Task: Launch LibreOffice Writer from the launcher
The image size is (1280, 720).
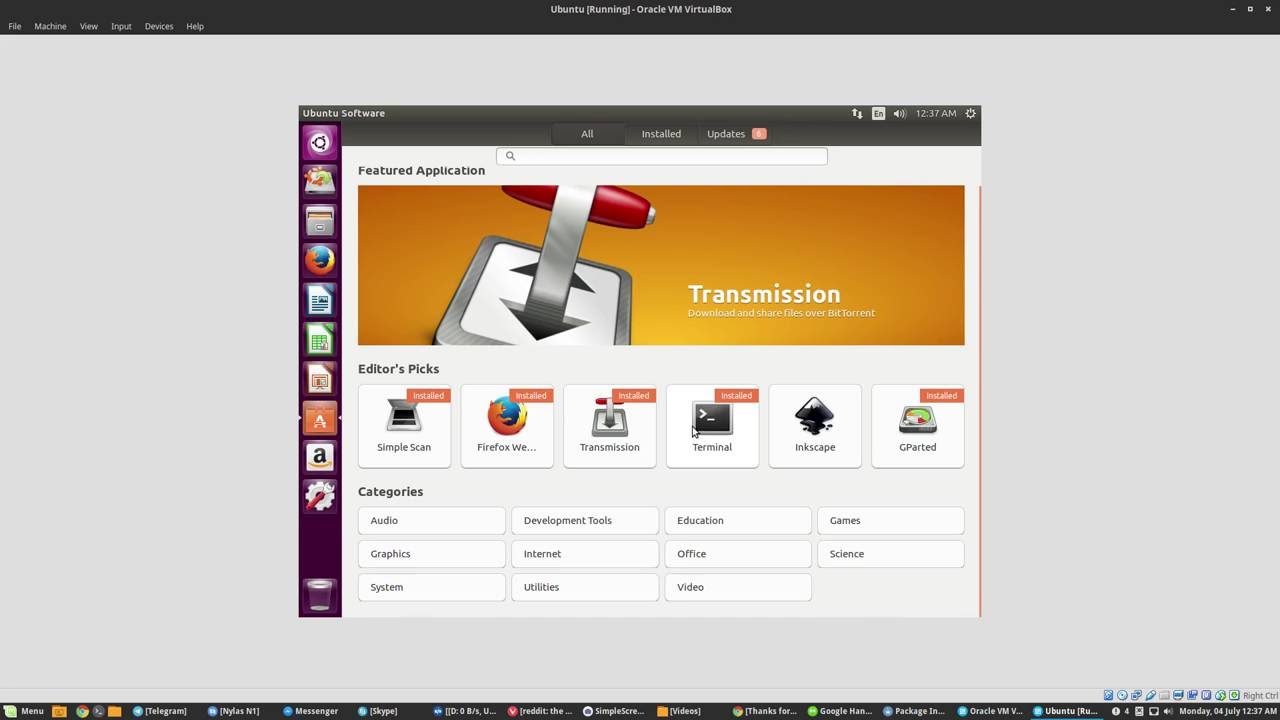Action: pos(320,300)
